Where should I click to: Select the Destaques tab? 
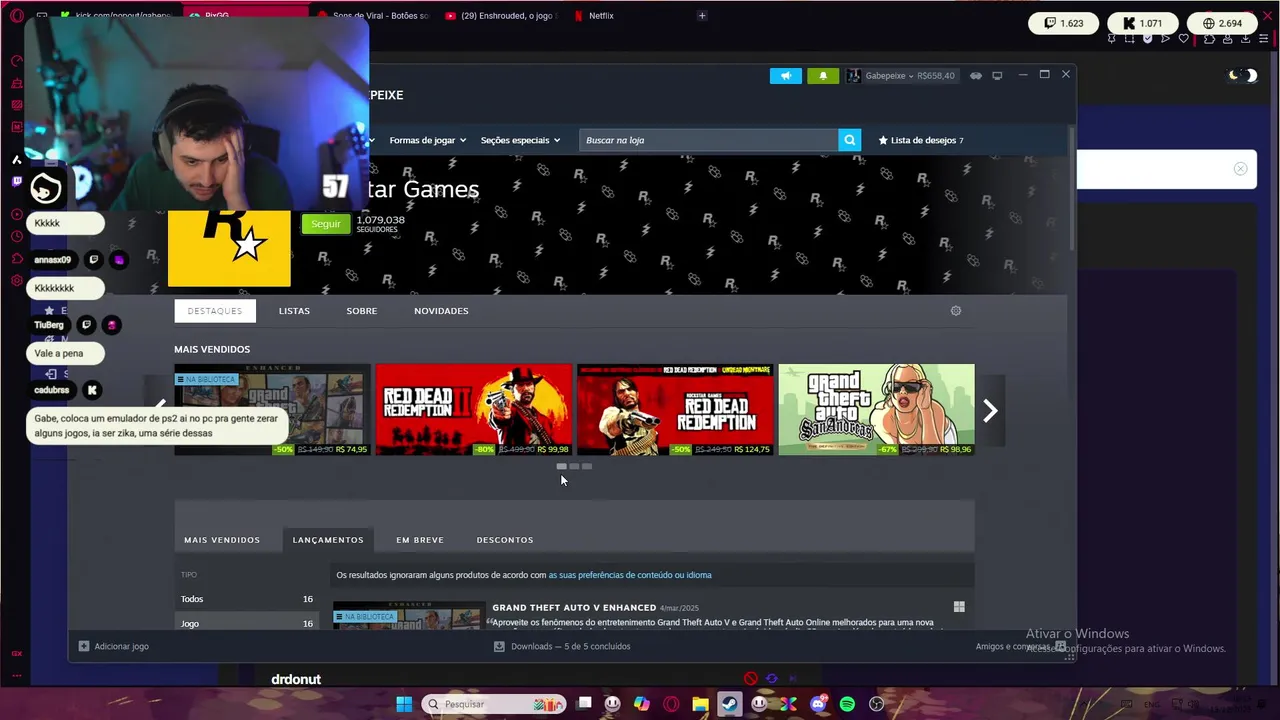tap(215, 311)
